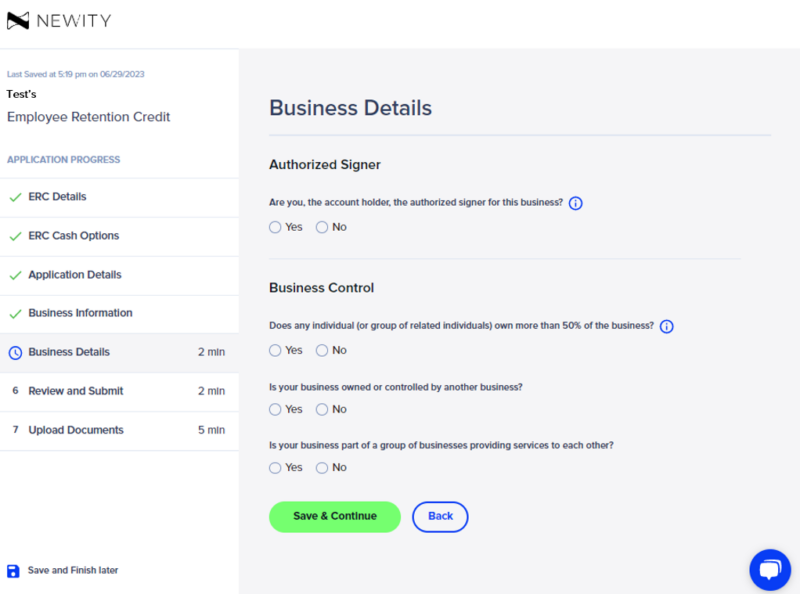800x594 pixels.
Task: Click the Back button
Action: coord(440,516)
